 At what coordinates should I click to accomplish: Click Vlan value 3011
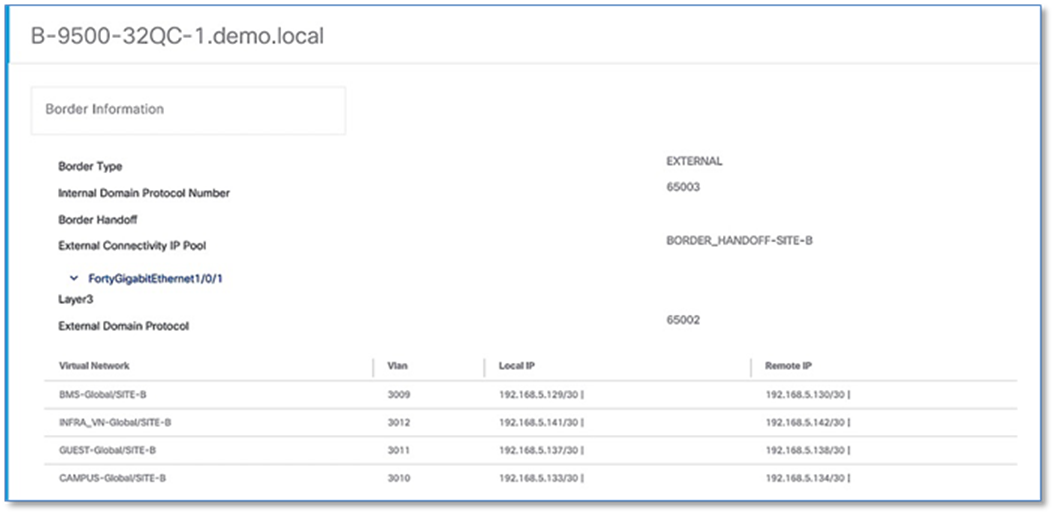pos(399,450)
